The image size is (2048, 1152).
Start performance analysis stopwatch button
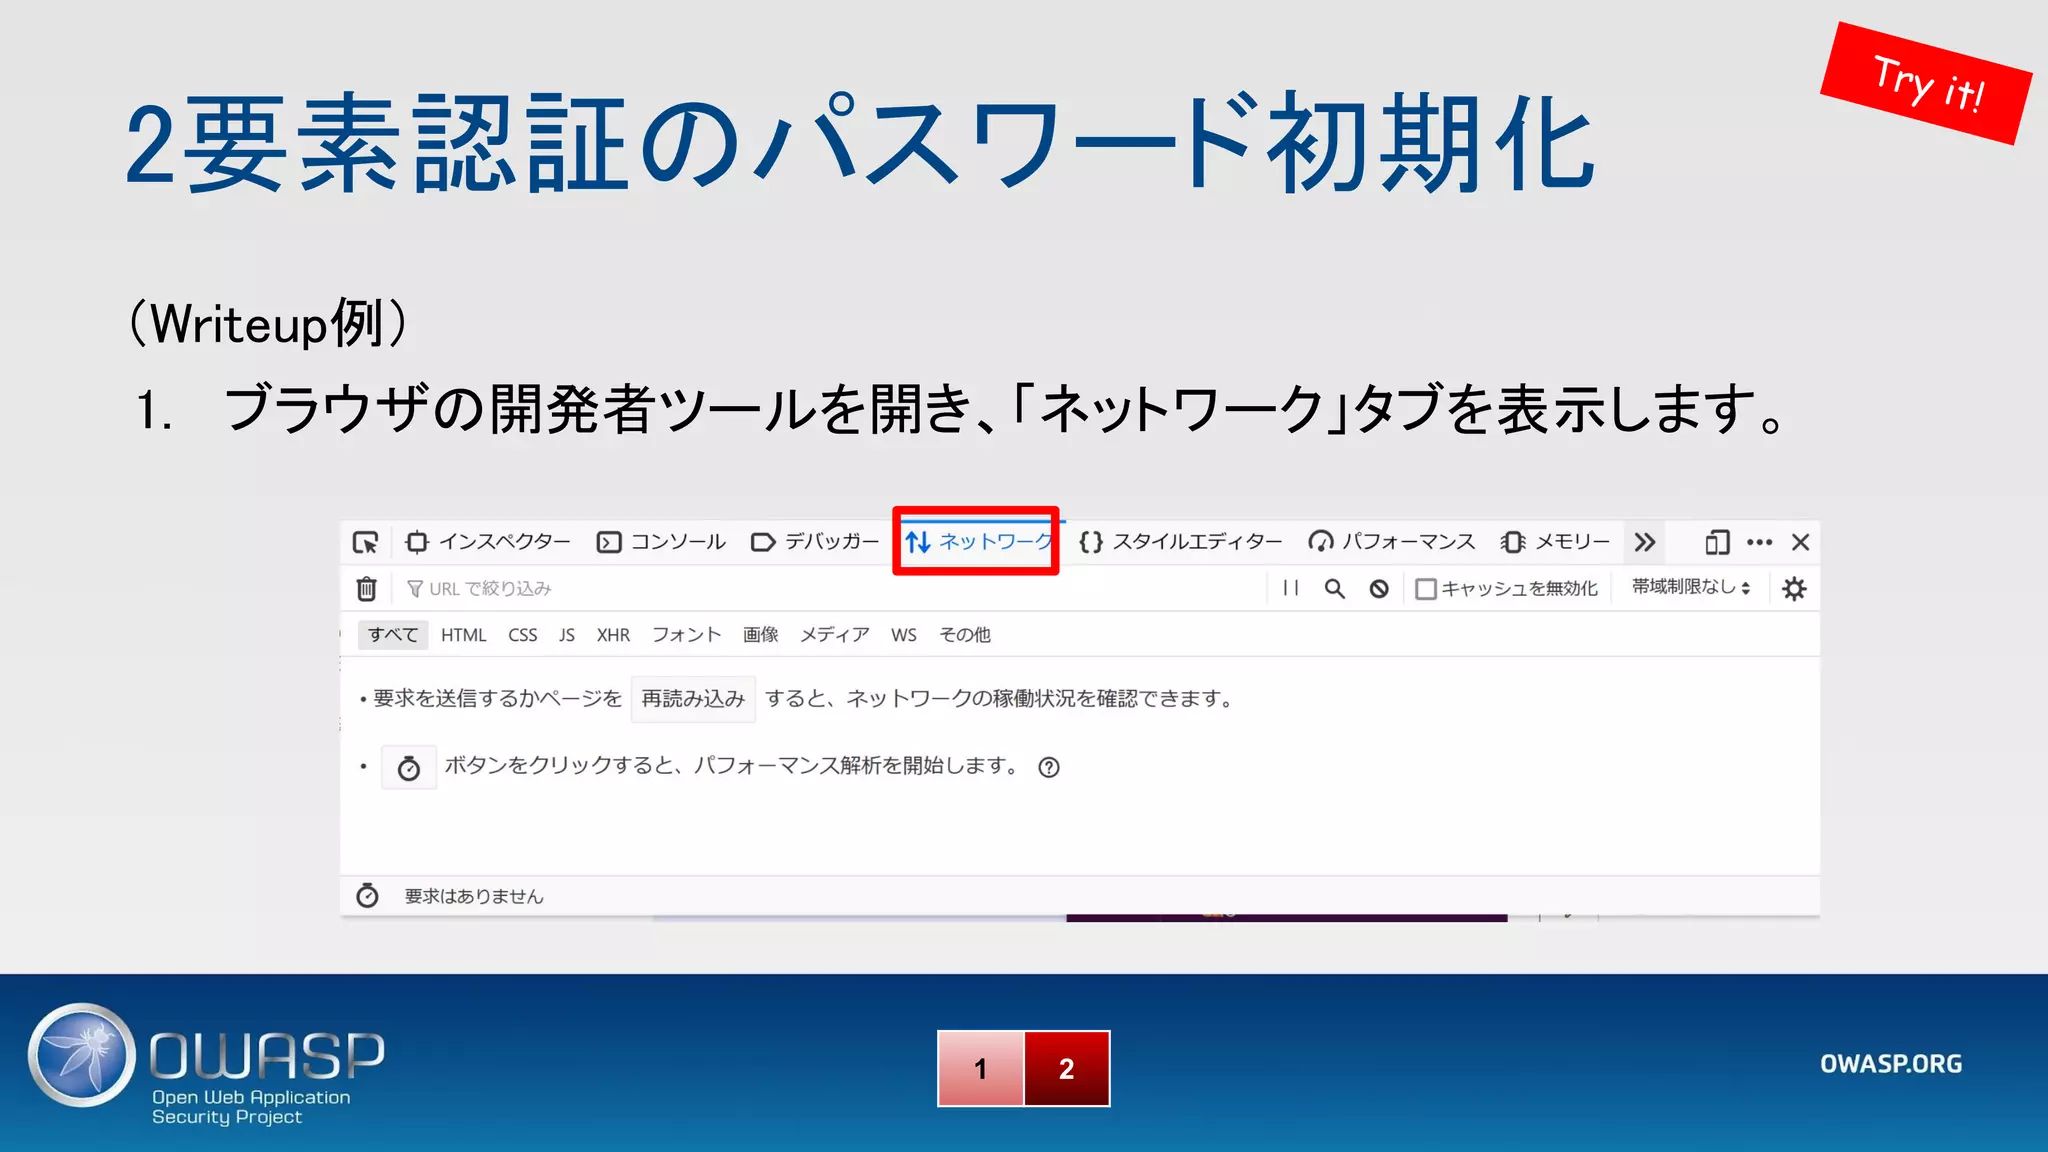pos(409,768)
